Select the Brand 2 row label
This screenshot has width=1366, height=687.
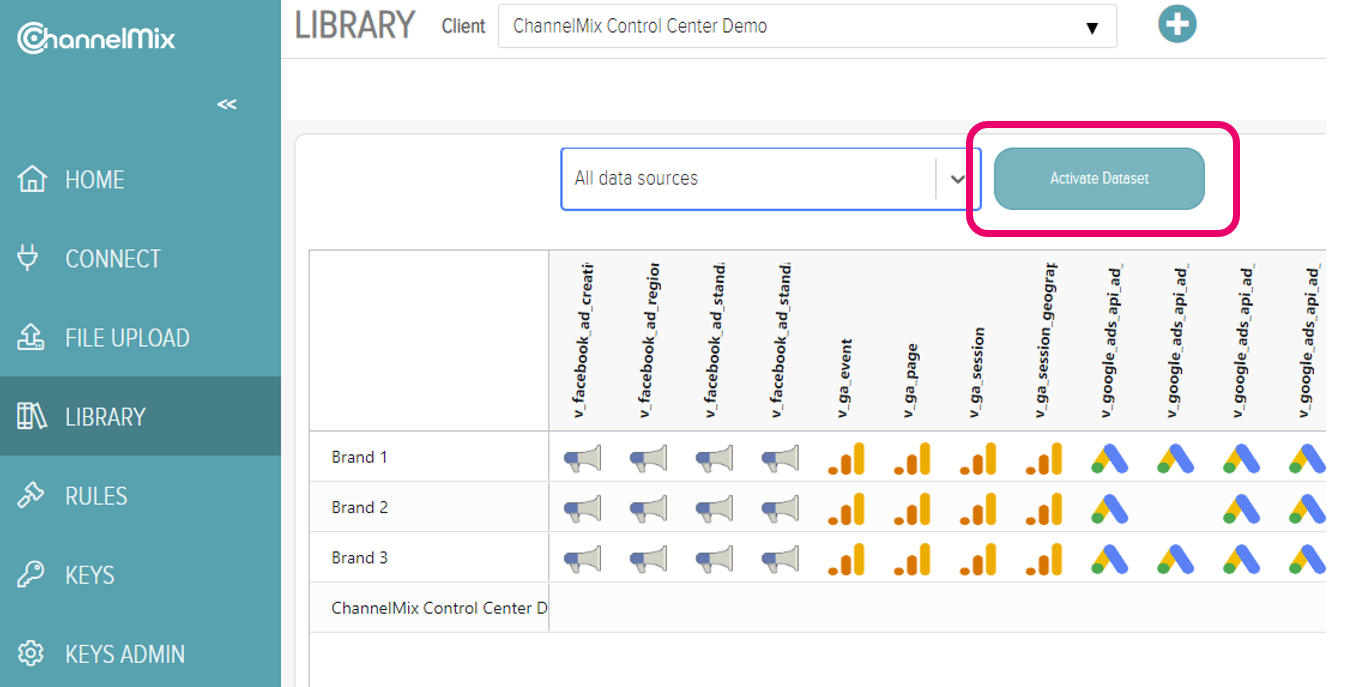360,507
